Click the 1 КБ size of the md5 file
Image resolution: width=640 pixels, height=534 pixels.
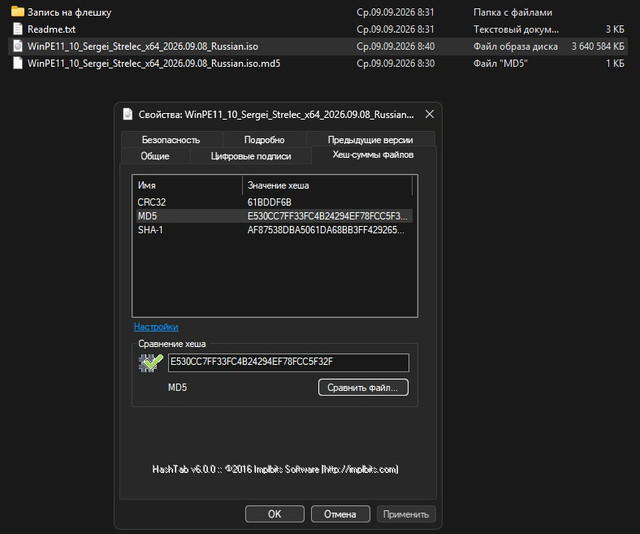(615, 64)
